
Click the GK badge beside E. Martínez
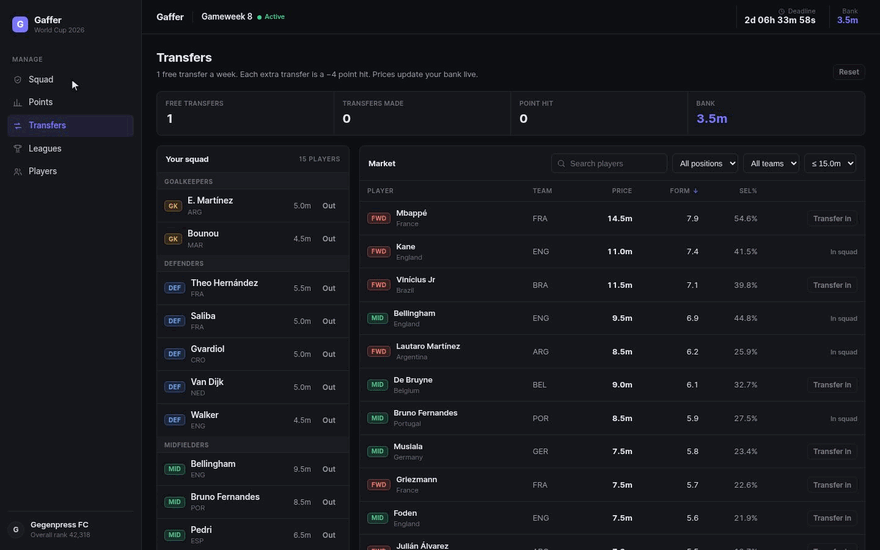(x=173, y=206)
